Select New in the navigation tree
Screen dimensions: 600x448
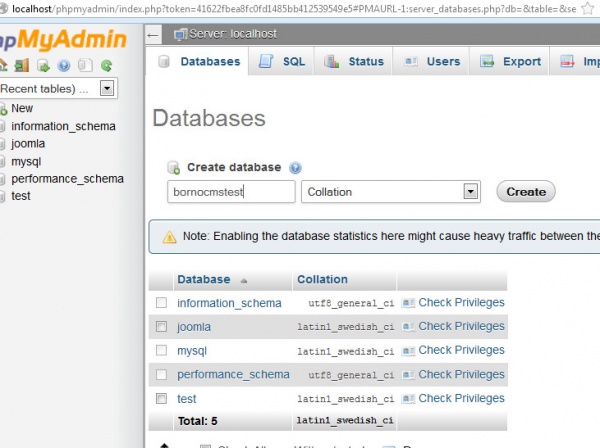[22, 108]
